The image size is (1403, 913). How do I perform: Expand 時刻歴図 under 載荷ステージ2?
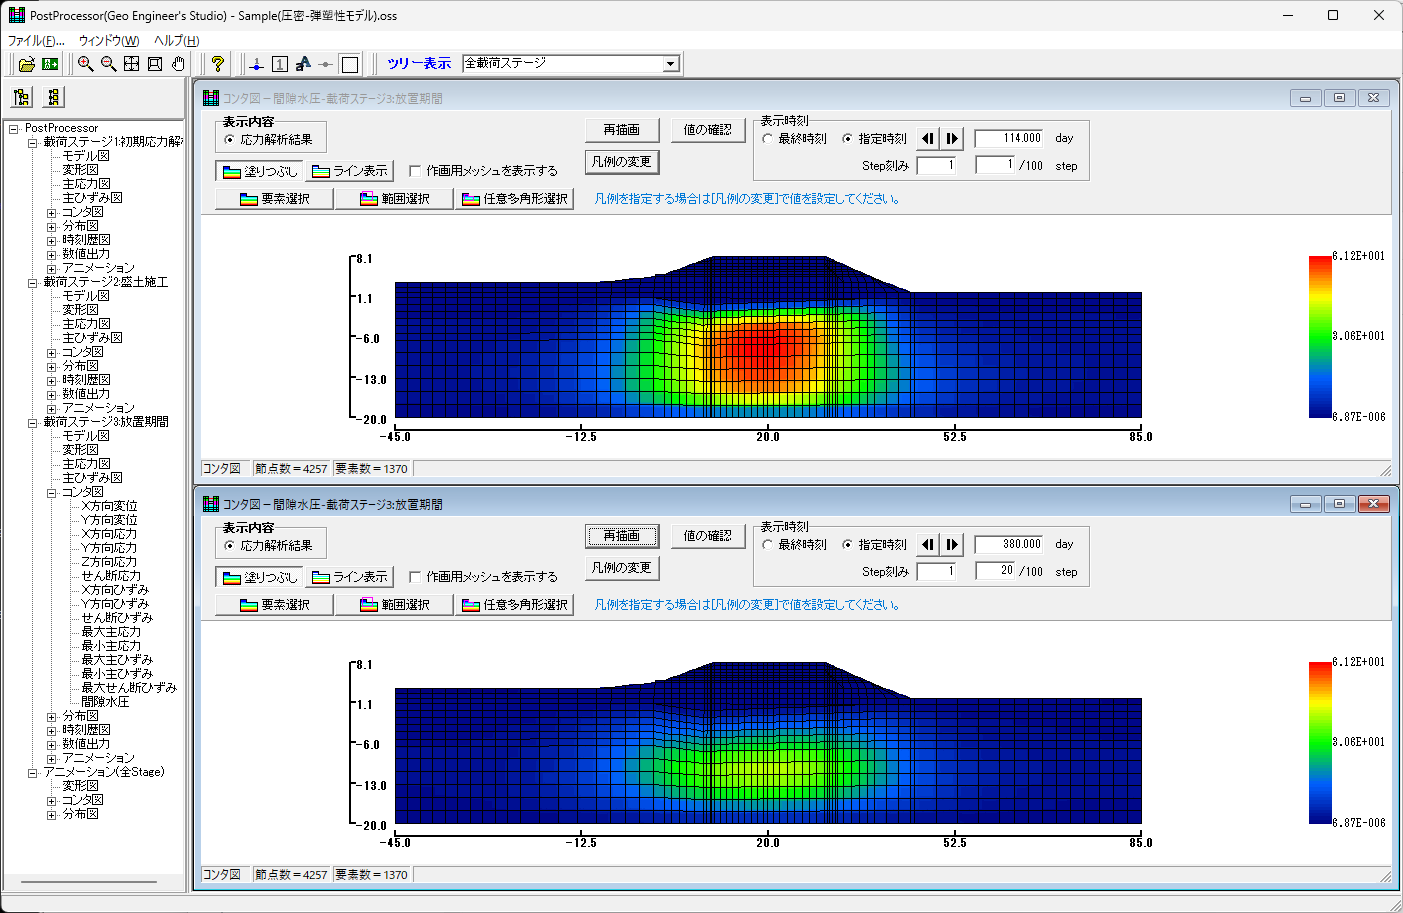point(52,380)
